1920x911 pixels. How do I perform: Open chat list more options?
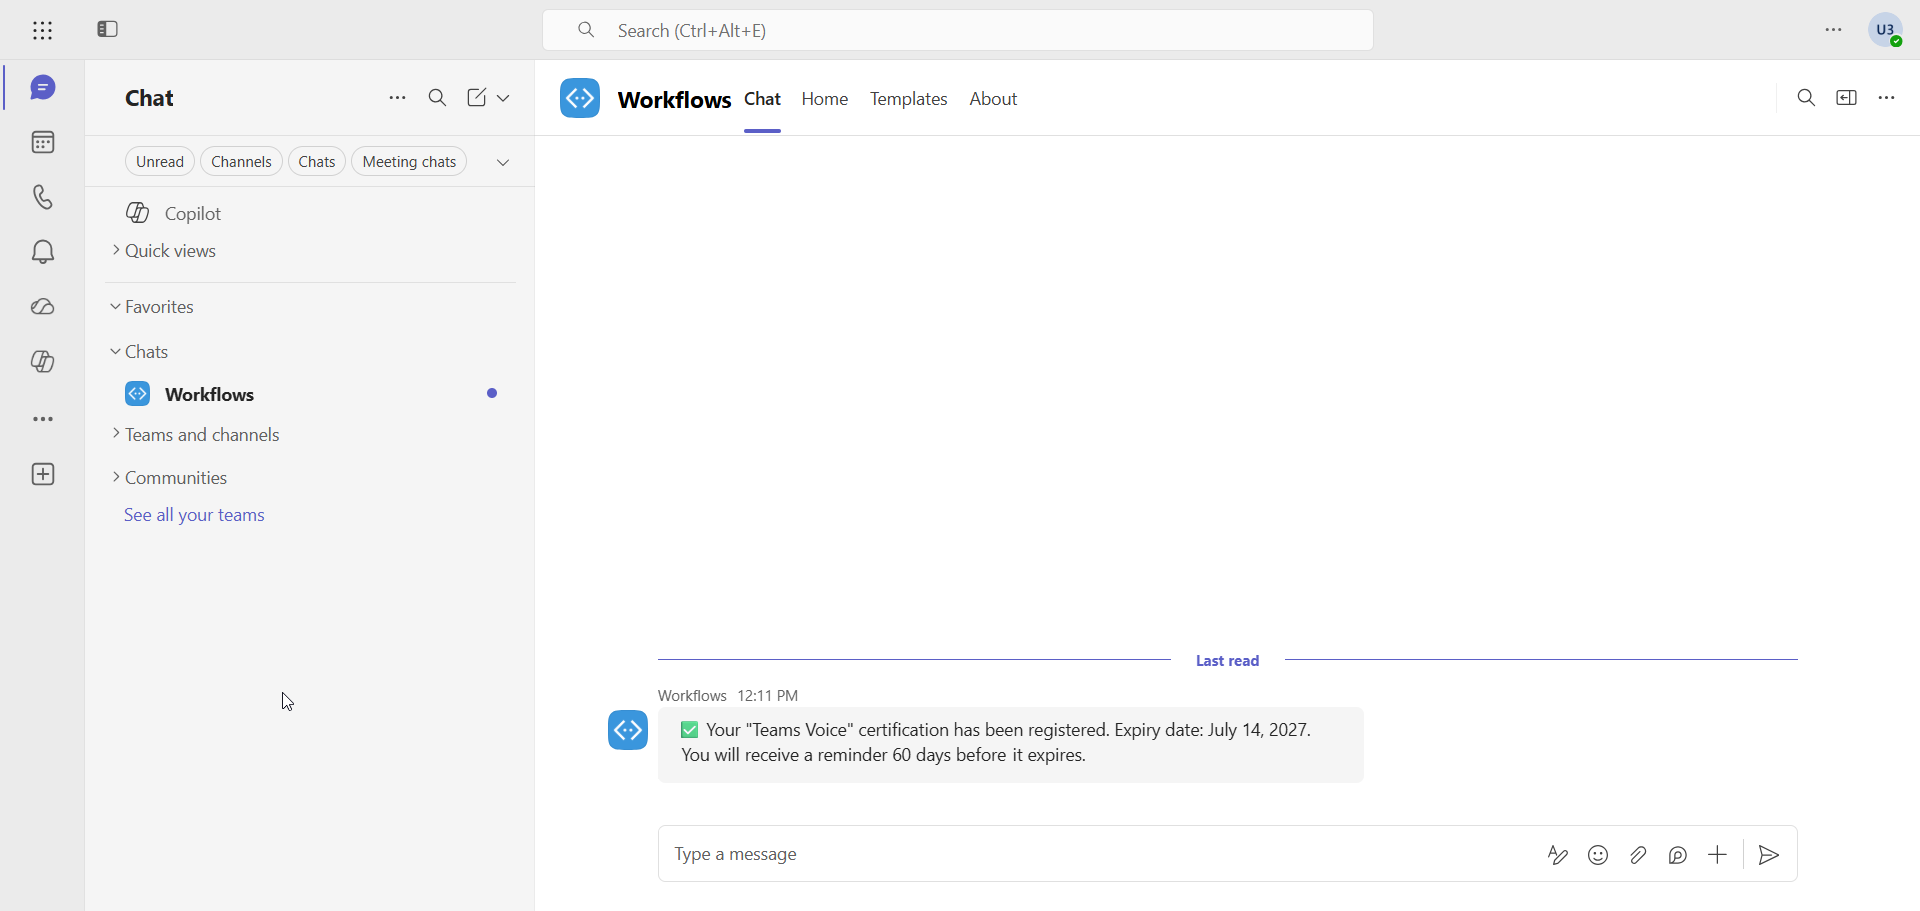click(x=397, y=98)
